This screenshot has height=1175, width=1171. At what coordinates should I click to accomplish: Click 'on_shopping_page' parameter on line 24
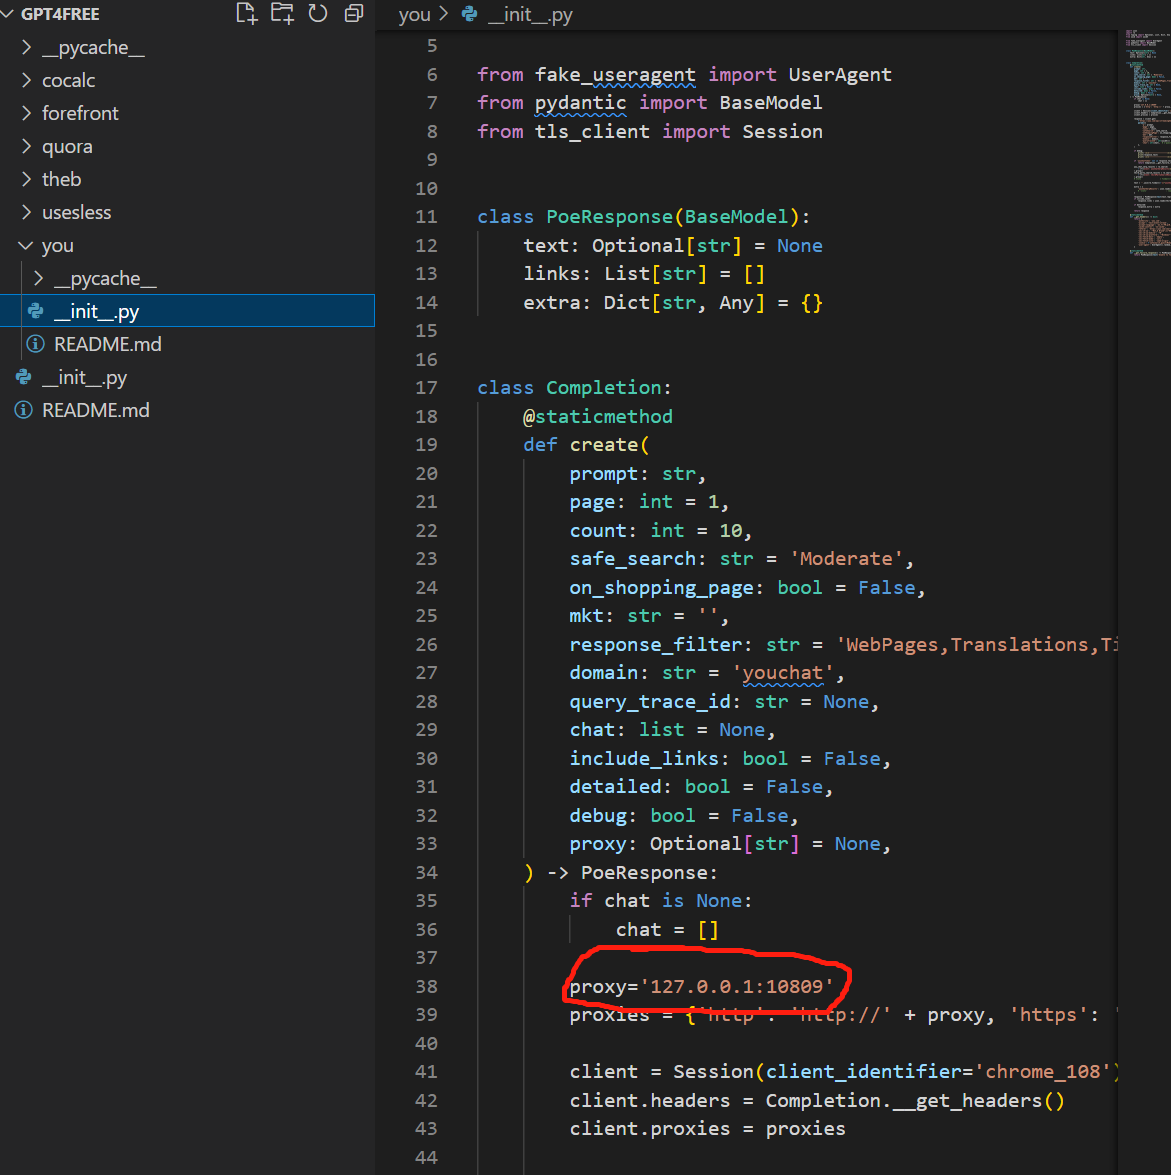pos(661,588)
